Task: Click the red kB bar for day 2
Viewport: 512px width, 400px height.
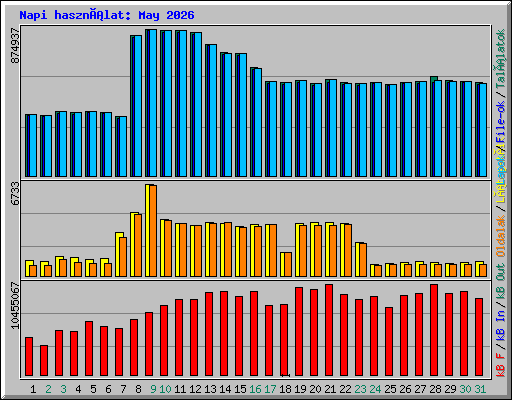Action: pyautogui.click(x=44, y=361)
